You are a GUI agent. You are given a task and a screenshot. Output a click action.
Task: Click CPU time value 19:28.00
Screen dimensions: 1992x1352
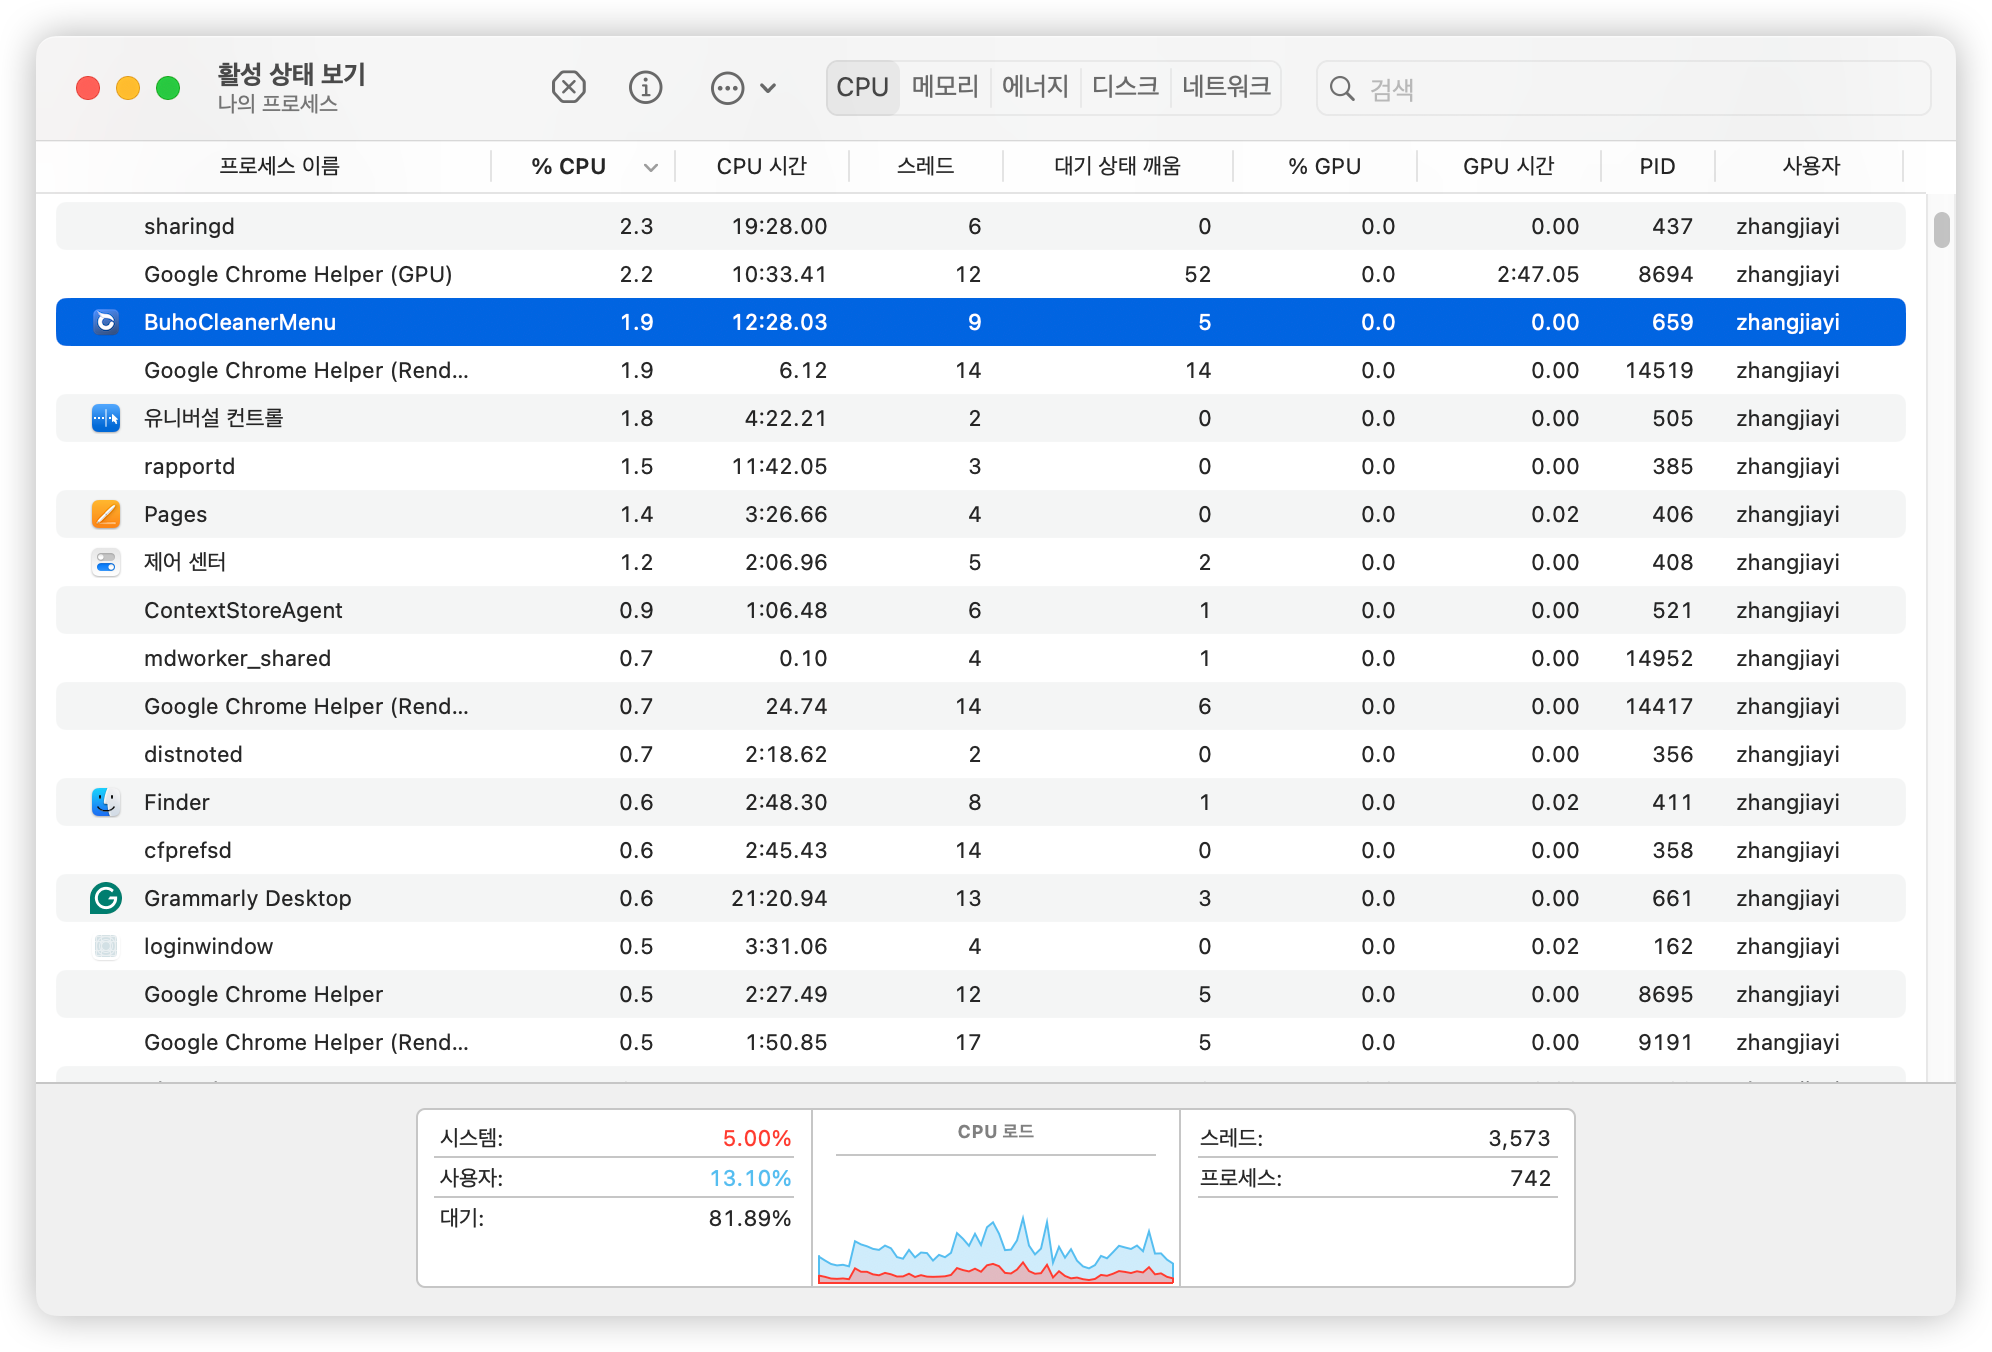(x=779, y=226)
